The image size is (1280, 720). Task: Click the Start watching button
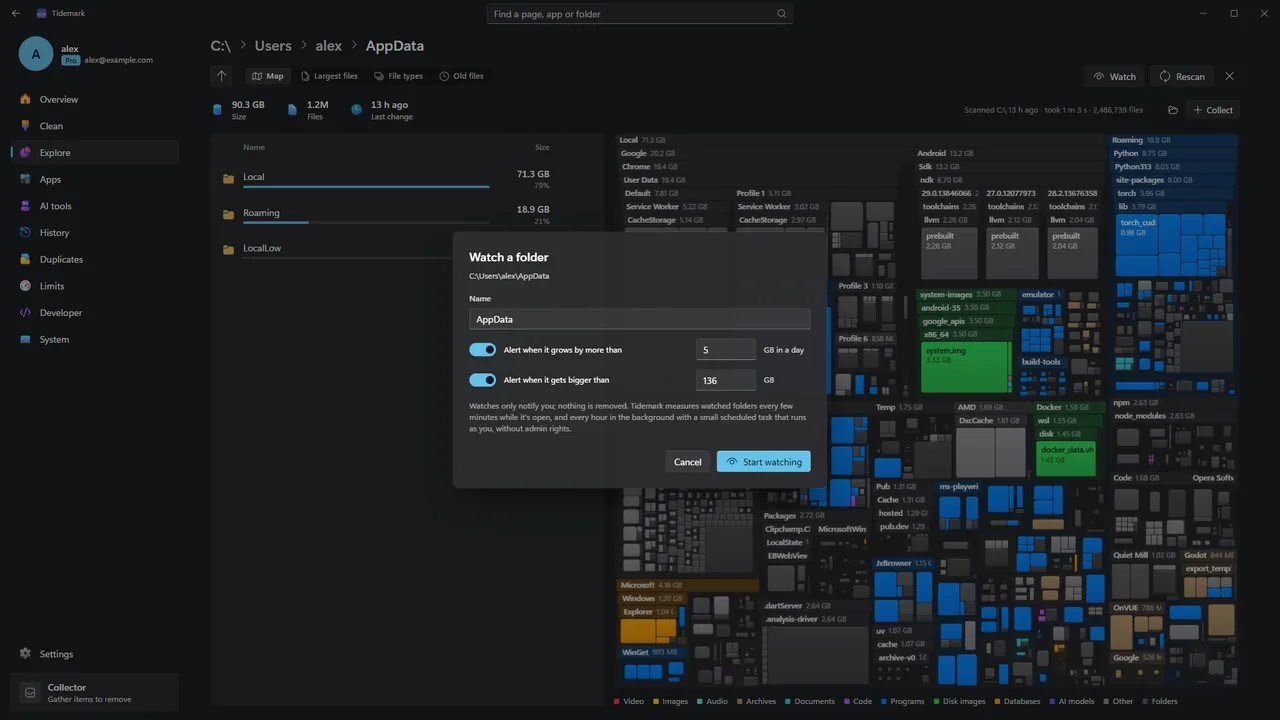(x=764, y=462)
